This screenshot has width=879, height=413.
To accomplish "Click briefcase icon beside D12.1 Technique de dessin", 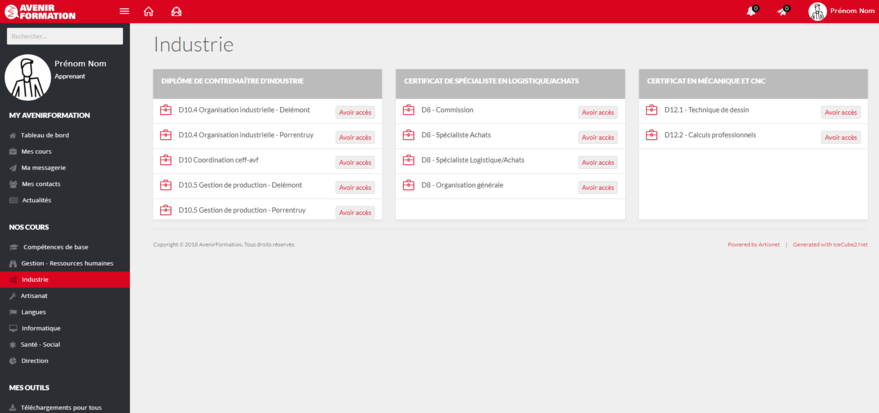I will pyautogui.click(x=651, y=110).
